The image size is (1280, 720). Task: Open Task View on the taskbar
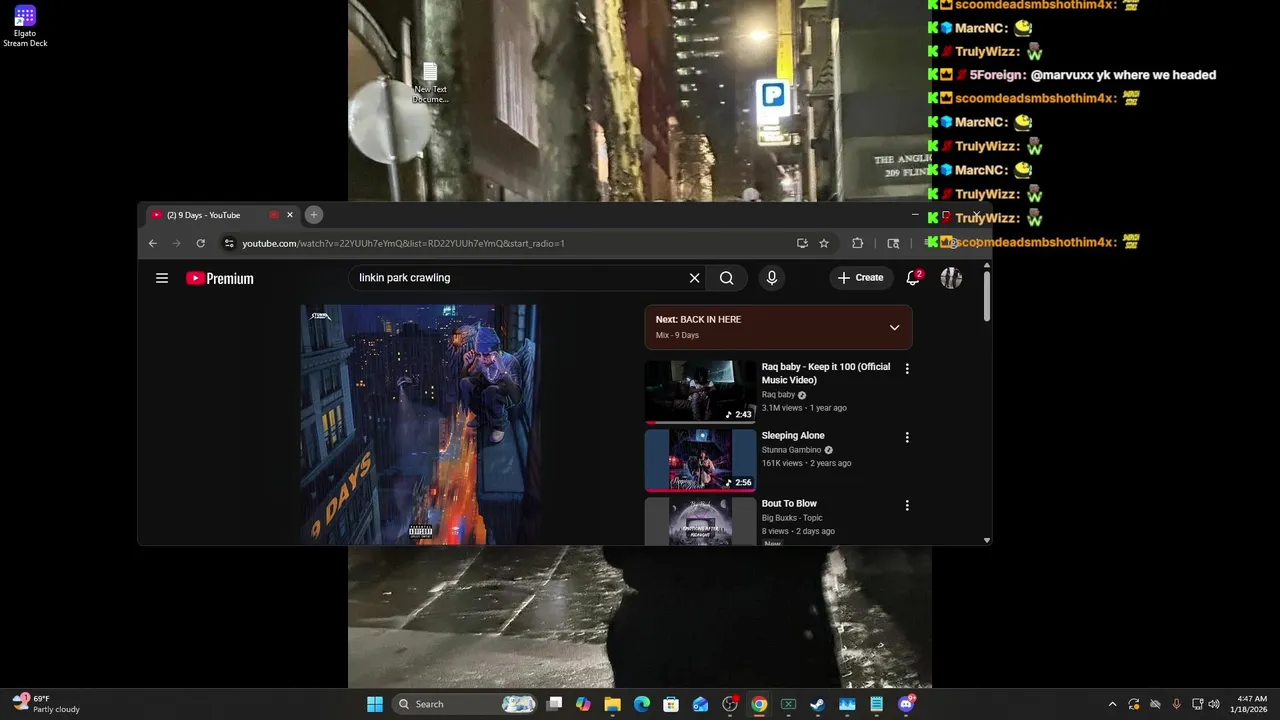pos(555,704)
